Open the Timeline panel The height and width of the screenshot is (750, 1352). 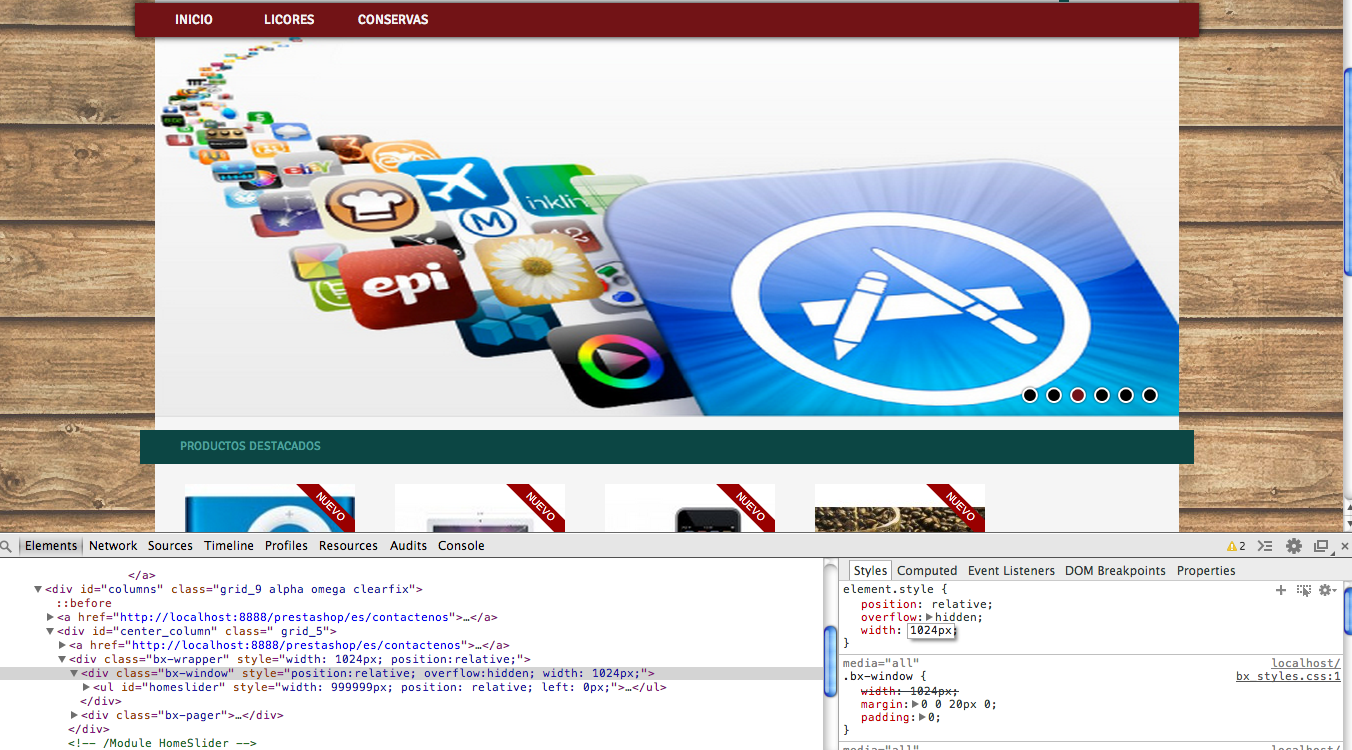pyautogui.click(x=229, y=546)
